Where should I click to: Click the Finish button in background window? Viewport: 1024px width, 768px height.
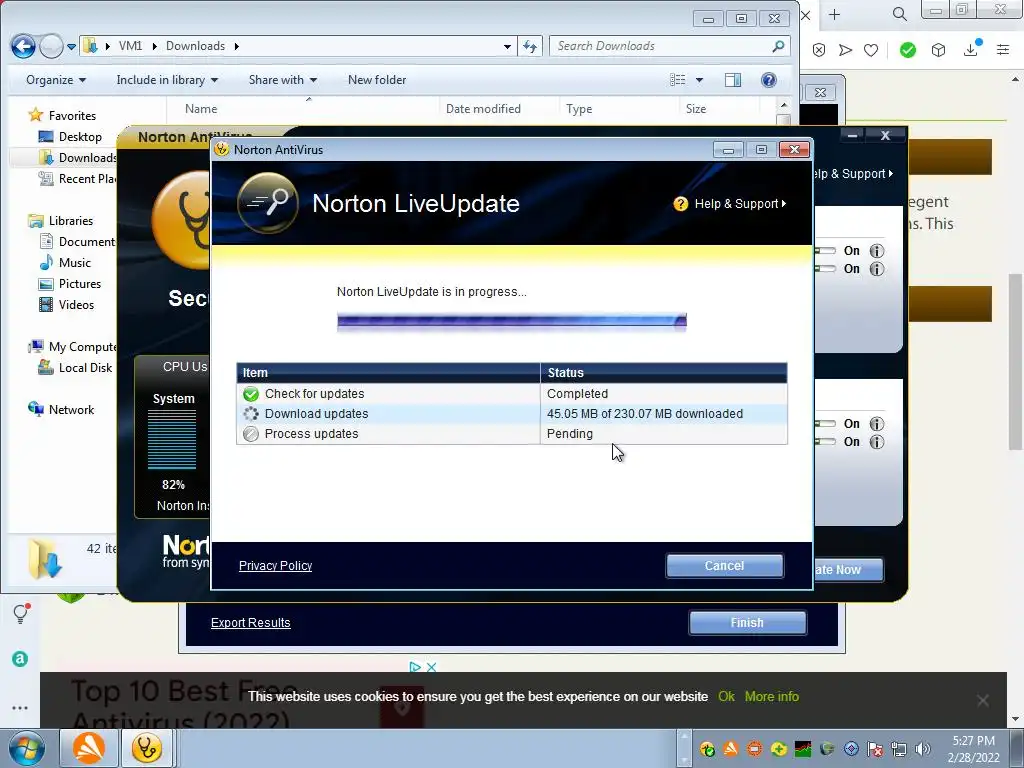(x=747, y=622)
